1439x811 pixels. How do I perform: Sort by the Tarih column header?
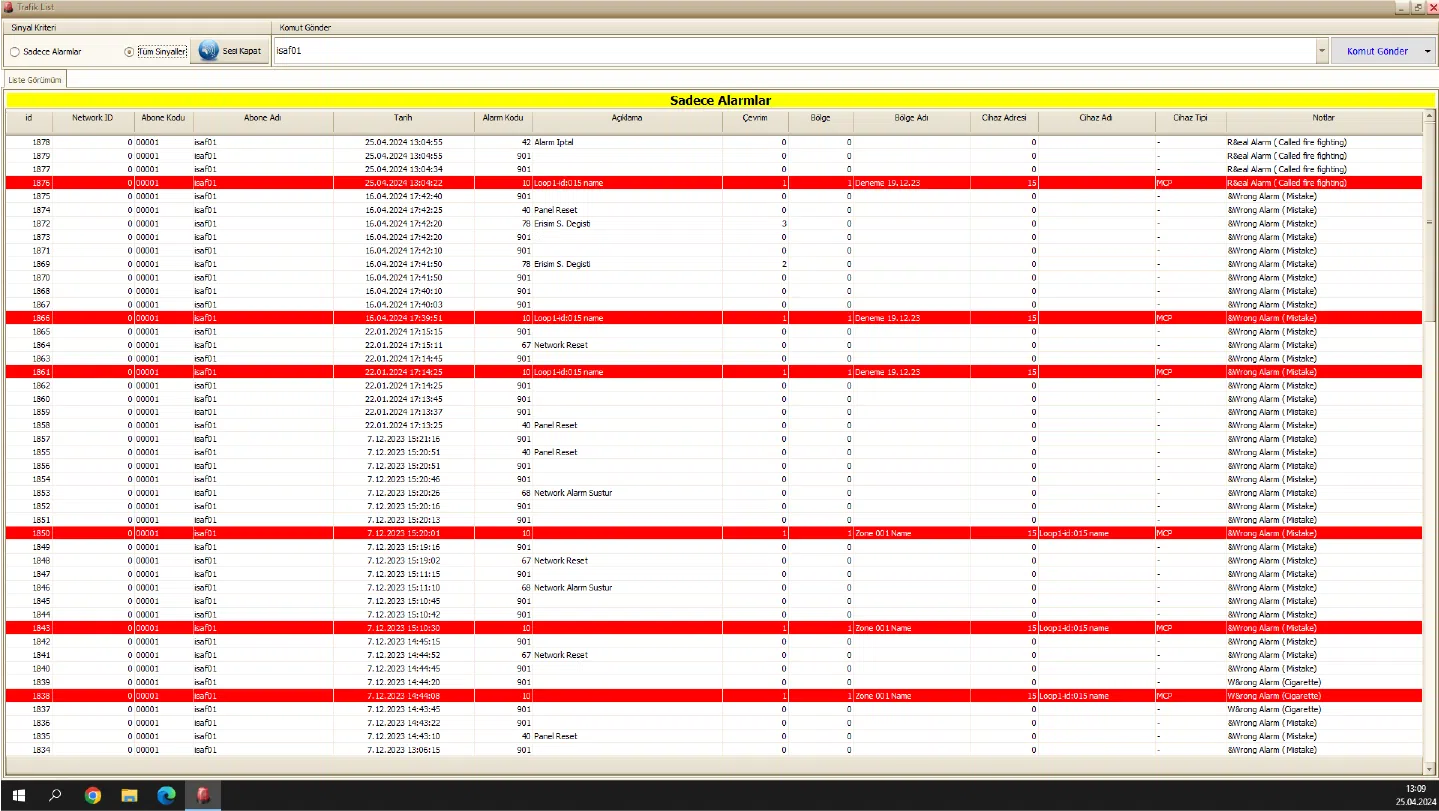pyautogui.click(x=403, y=118)
